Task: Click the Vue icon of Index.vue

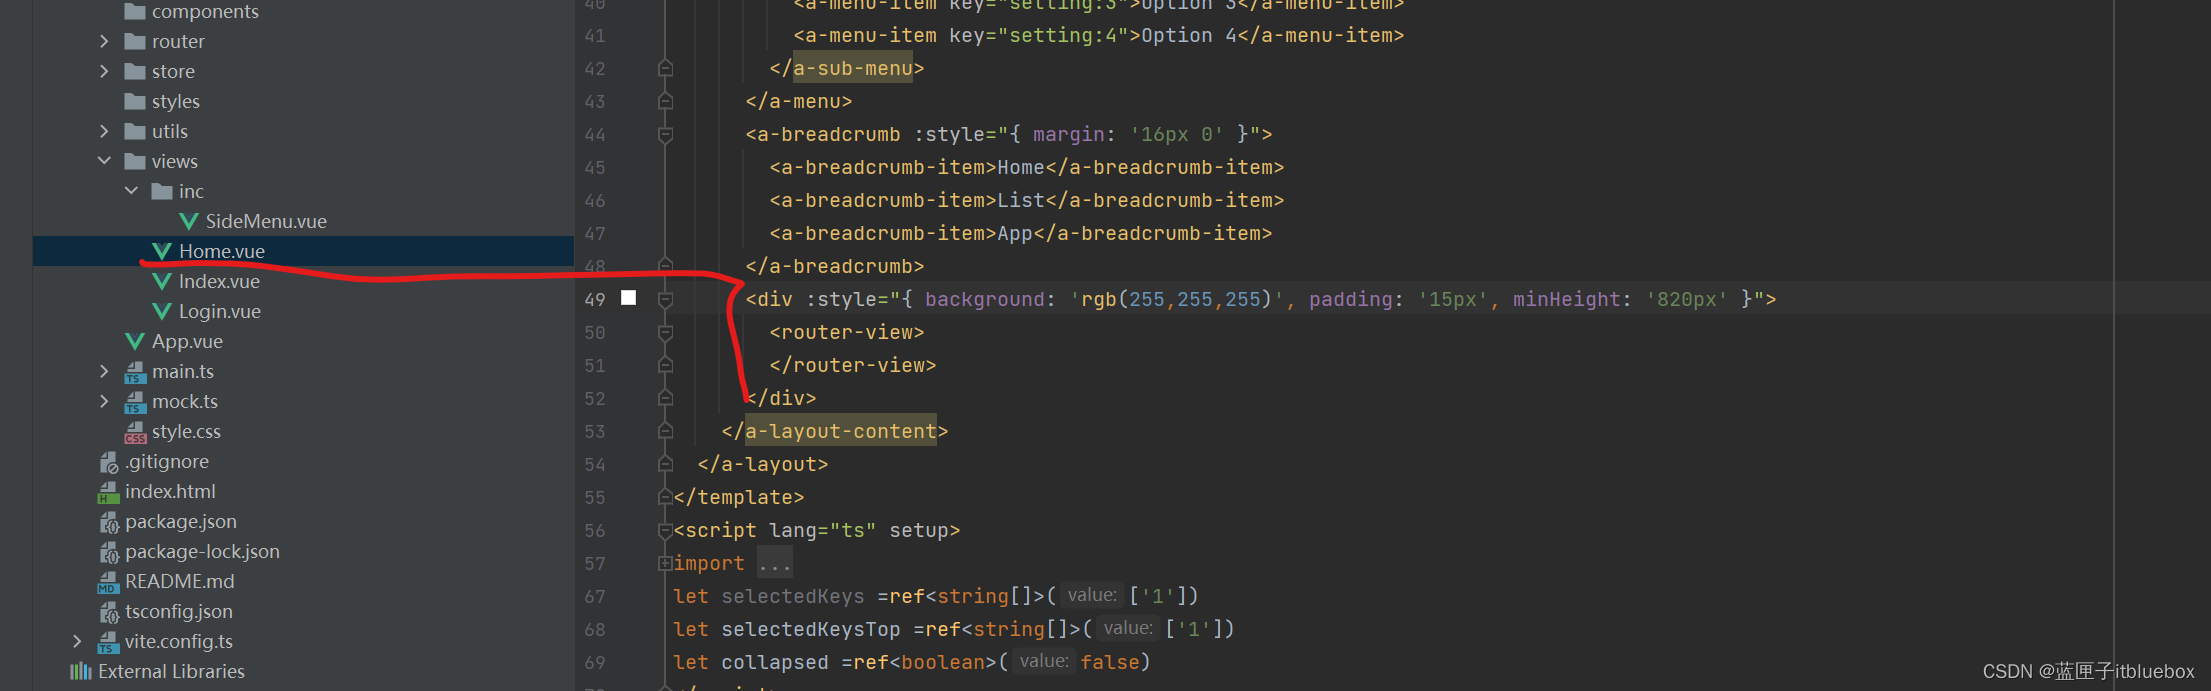Action: click(x=161, y=281)
